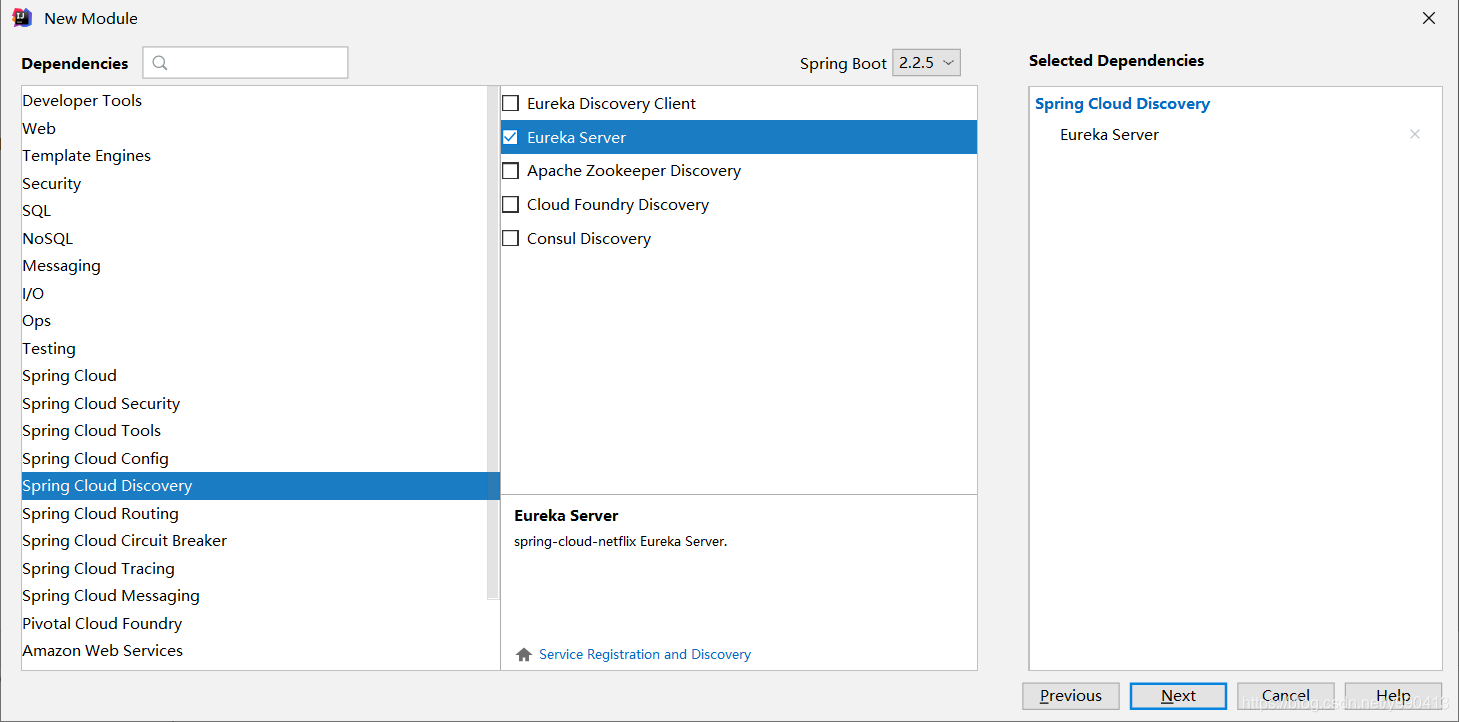The width and height of the screenshot is (1459, 722).
Task: Open the Spring Boot version dropdown
Action: click(x=926, y=62)
